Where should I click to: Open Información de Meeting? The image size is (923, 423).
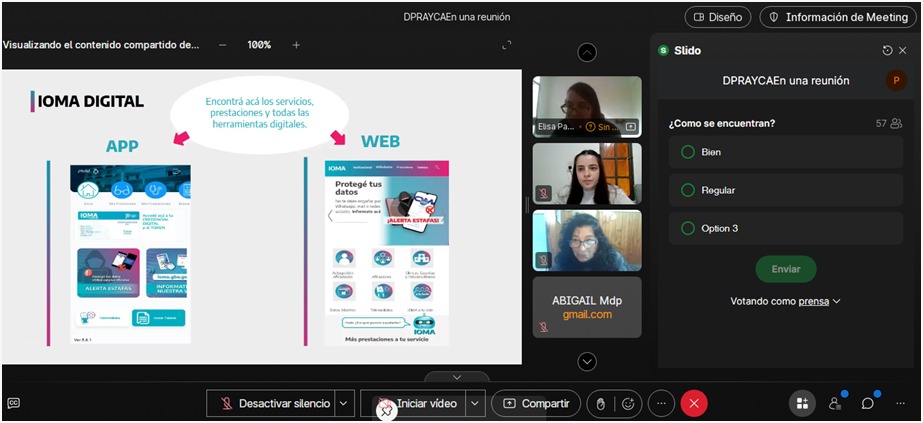[x=839, y=17]
